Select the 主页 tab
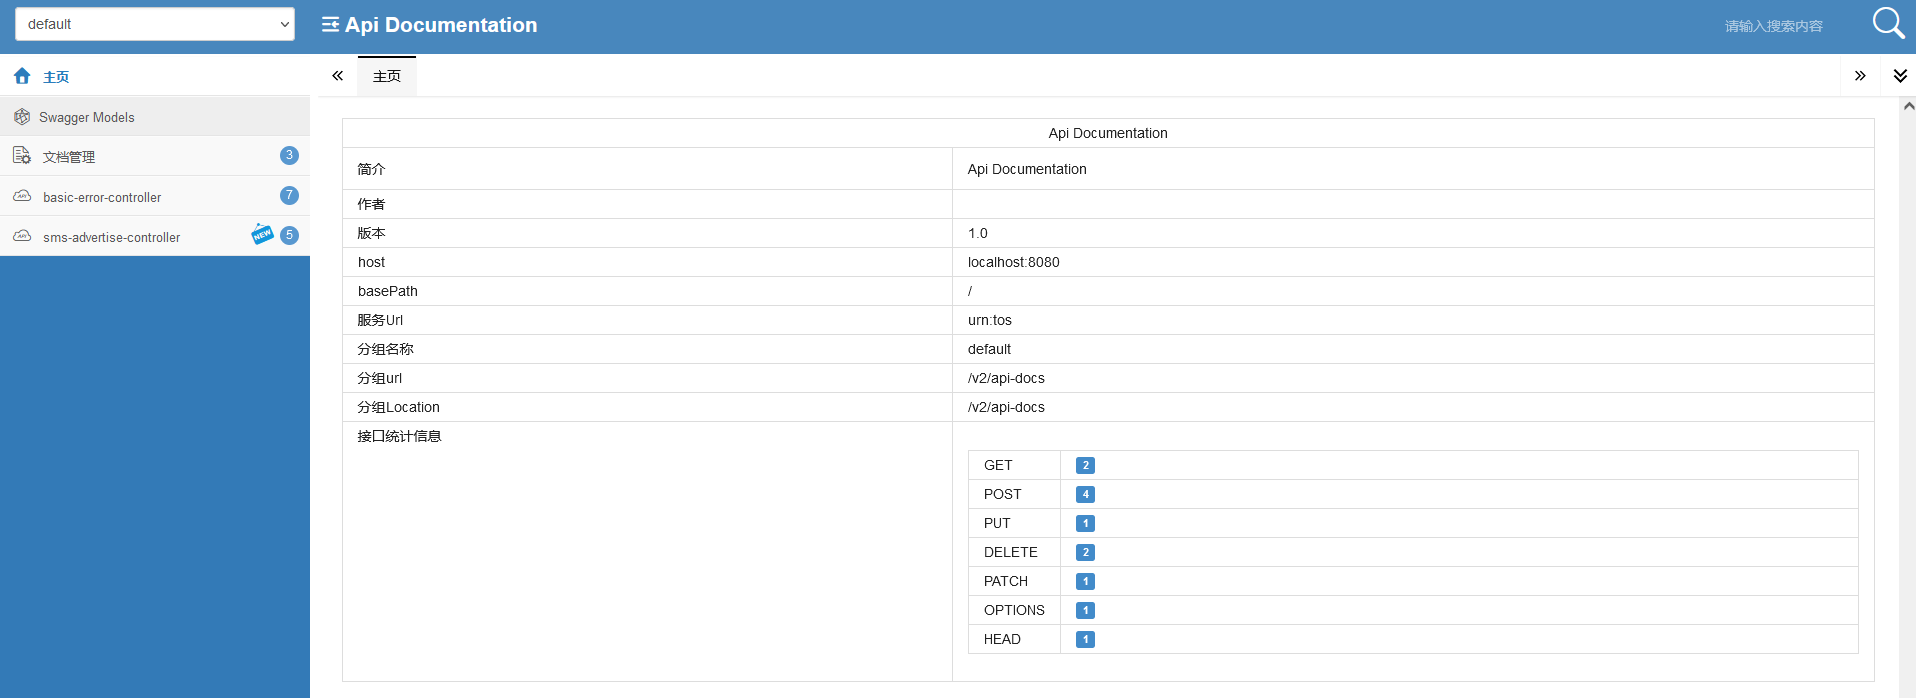 (x=387, y=76)
